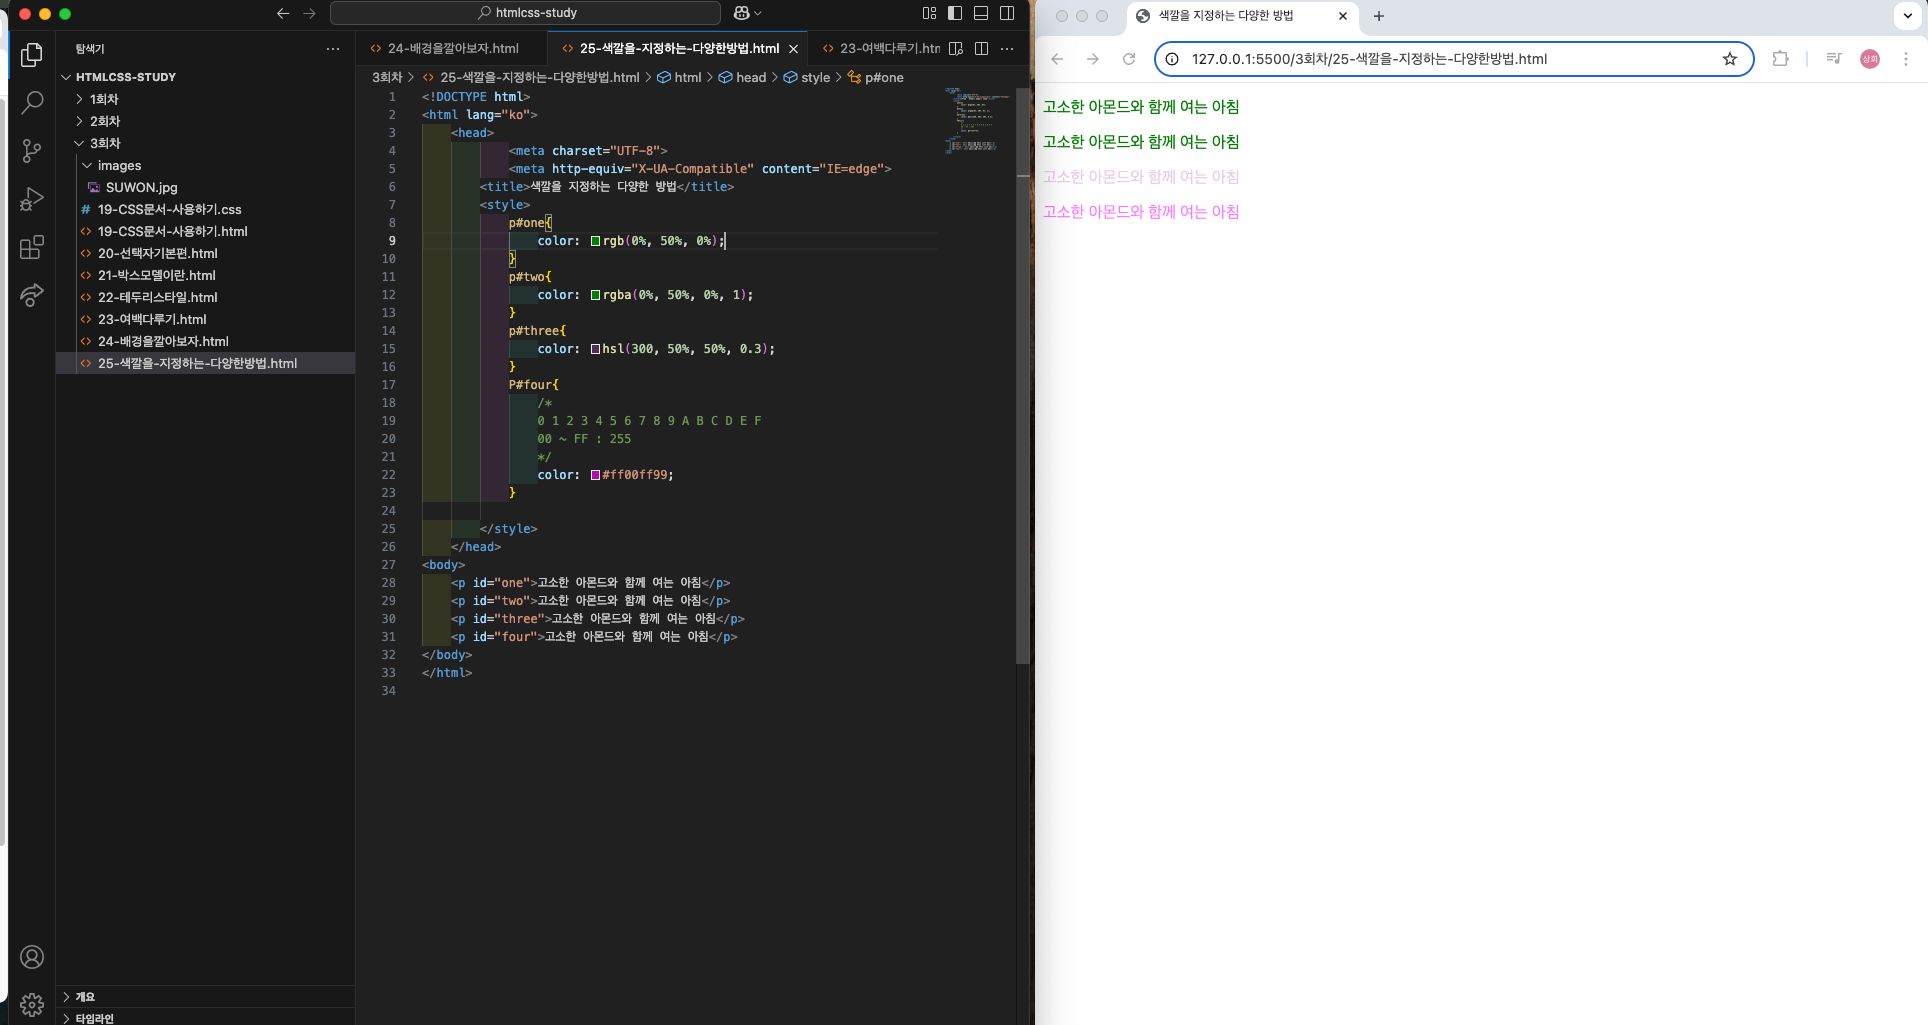
Task: Open Chrome media control icon
Action: [x=1834, y=59]
